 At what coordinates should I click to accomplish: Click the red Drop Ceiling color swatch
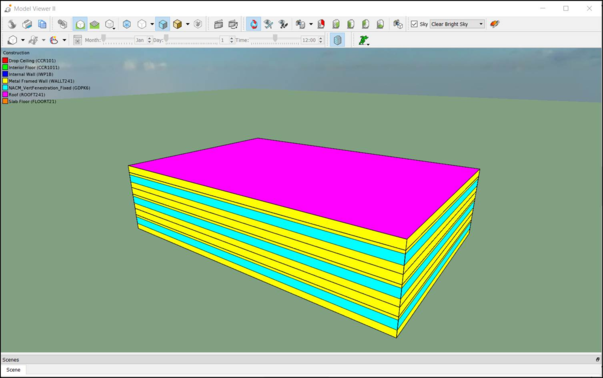pyautogui.click(x=5, y=60)
